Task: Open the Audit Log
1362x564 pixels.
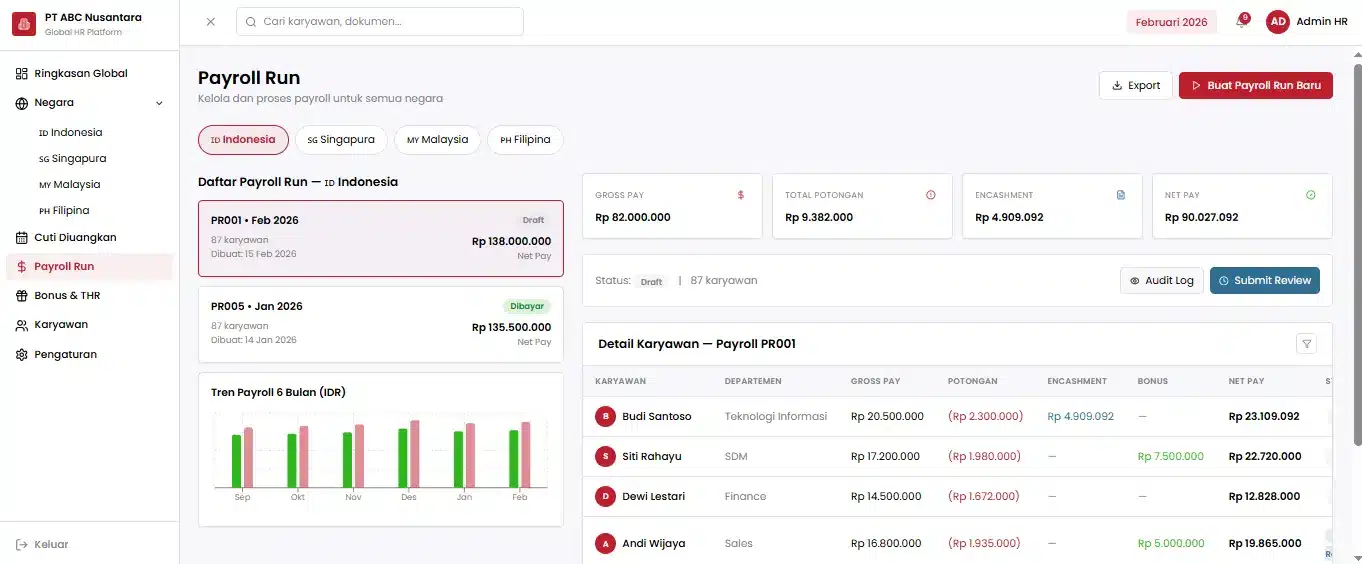Action: pyautogui.click(x=1161, y=281)
